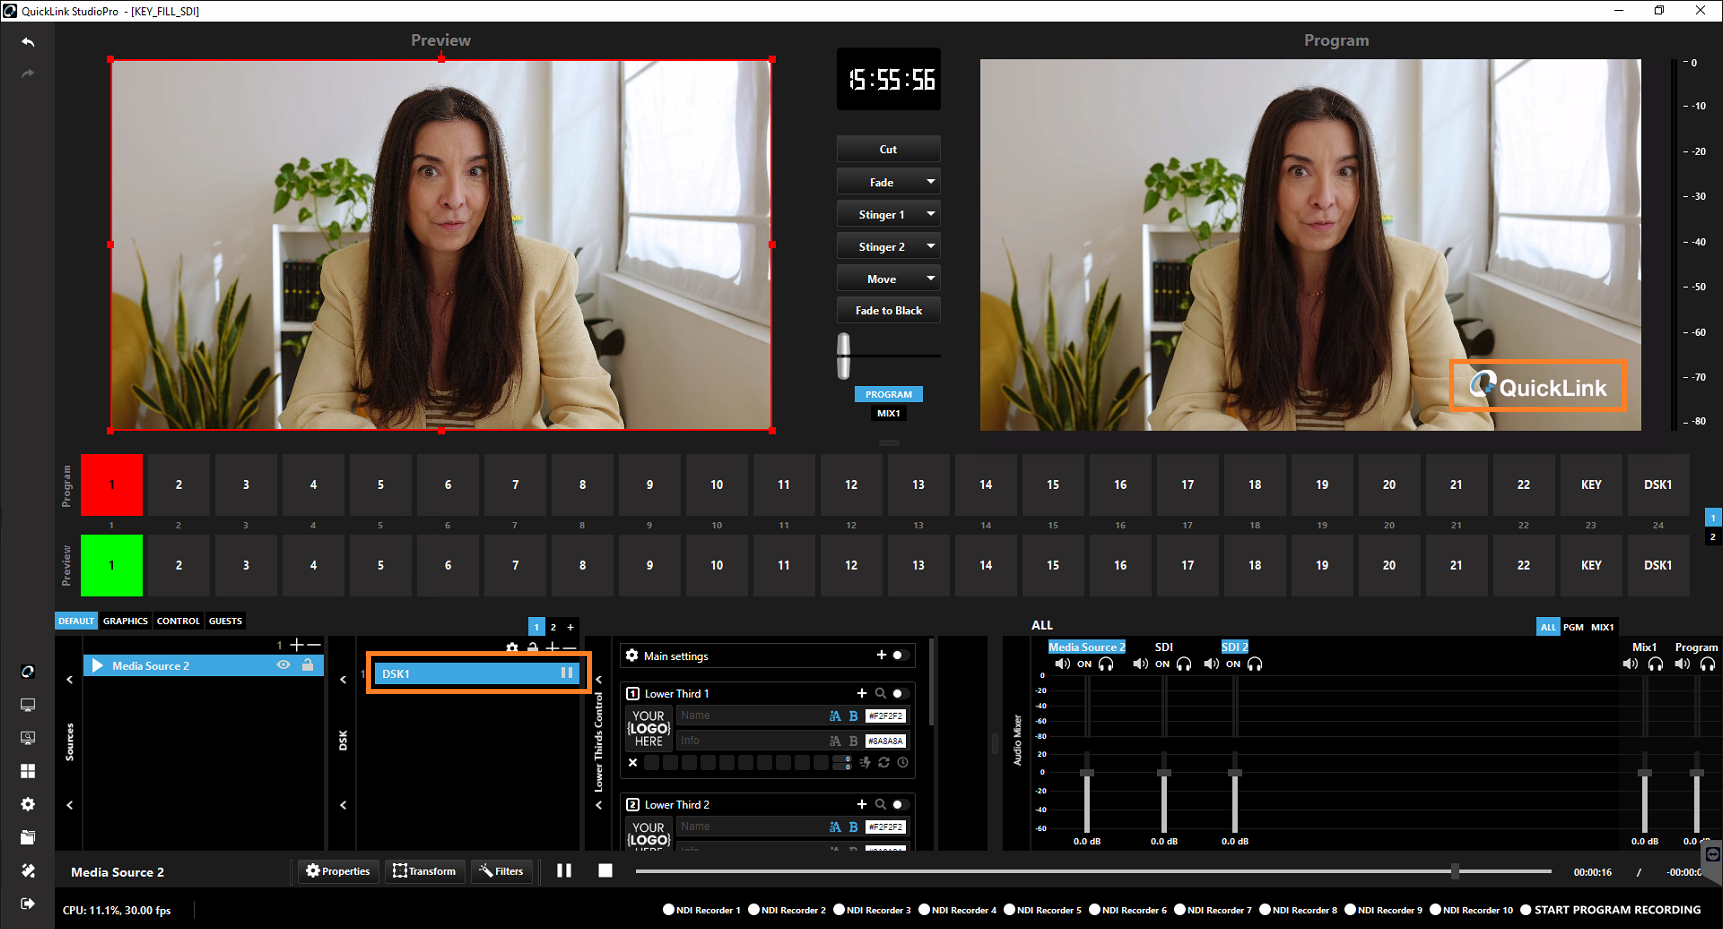Viewport: 1723px width, 929px height.
Task: Click the undo arrow in the sidebar
Action: click(28, 42)
